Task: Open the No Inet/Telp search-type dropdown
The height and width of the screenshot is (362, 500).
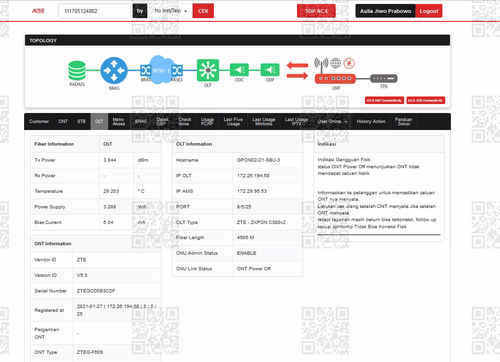Action: (x=171, y=11)
